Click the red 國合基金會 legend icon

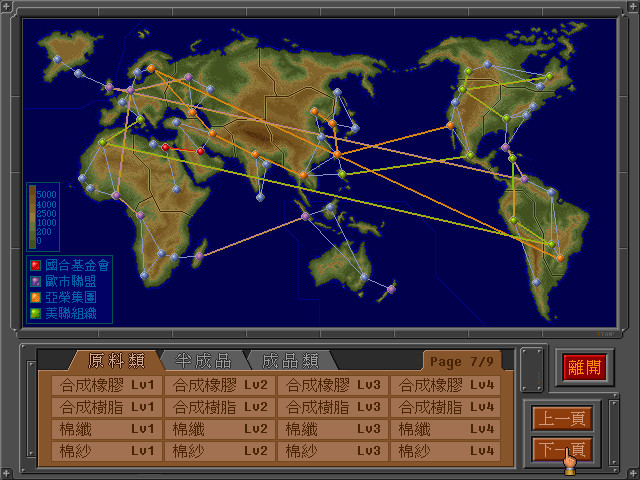click(x=36, y=265)
